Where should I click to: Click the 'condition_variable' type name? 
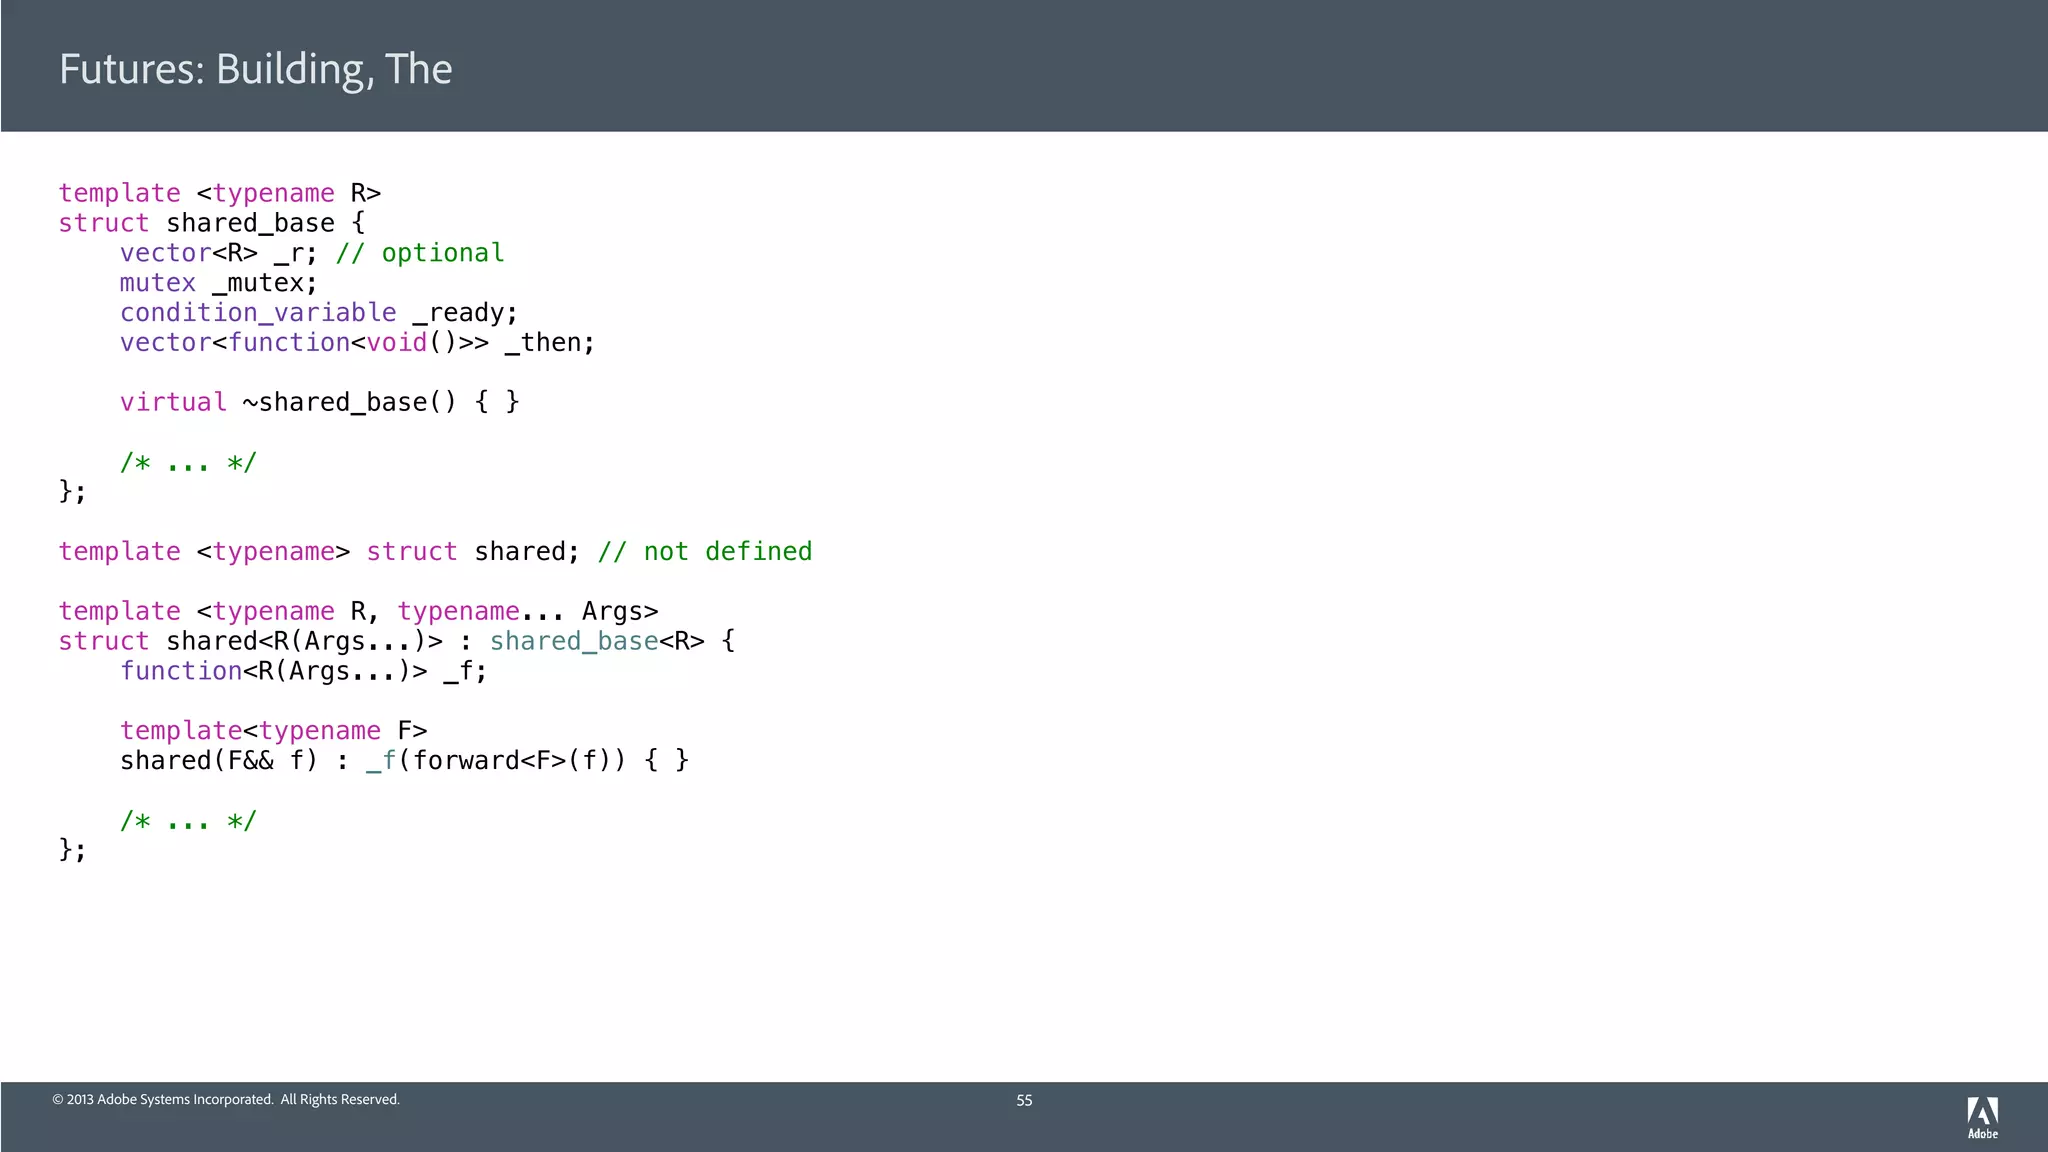pyautogui.click(x=258, y=313)
